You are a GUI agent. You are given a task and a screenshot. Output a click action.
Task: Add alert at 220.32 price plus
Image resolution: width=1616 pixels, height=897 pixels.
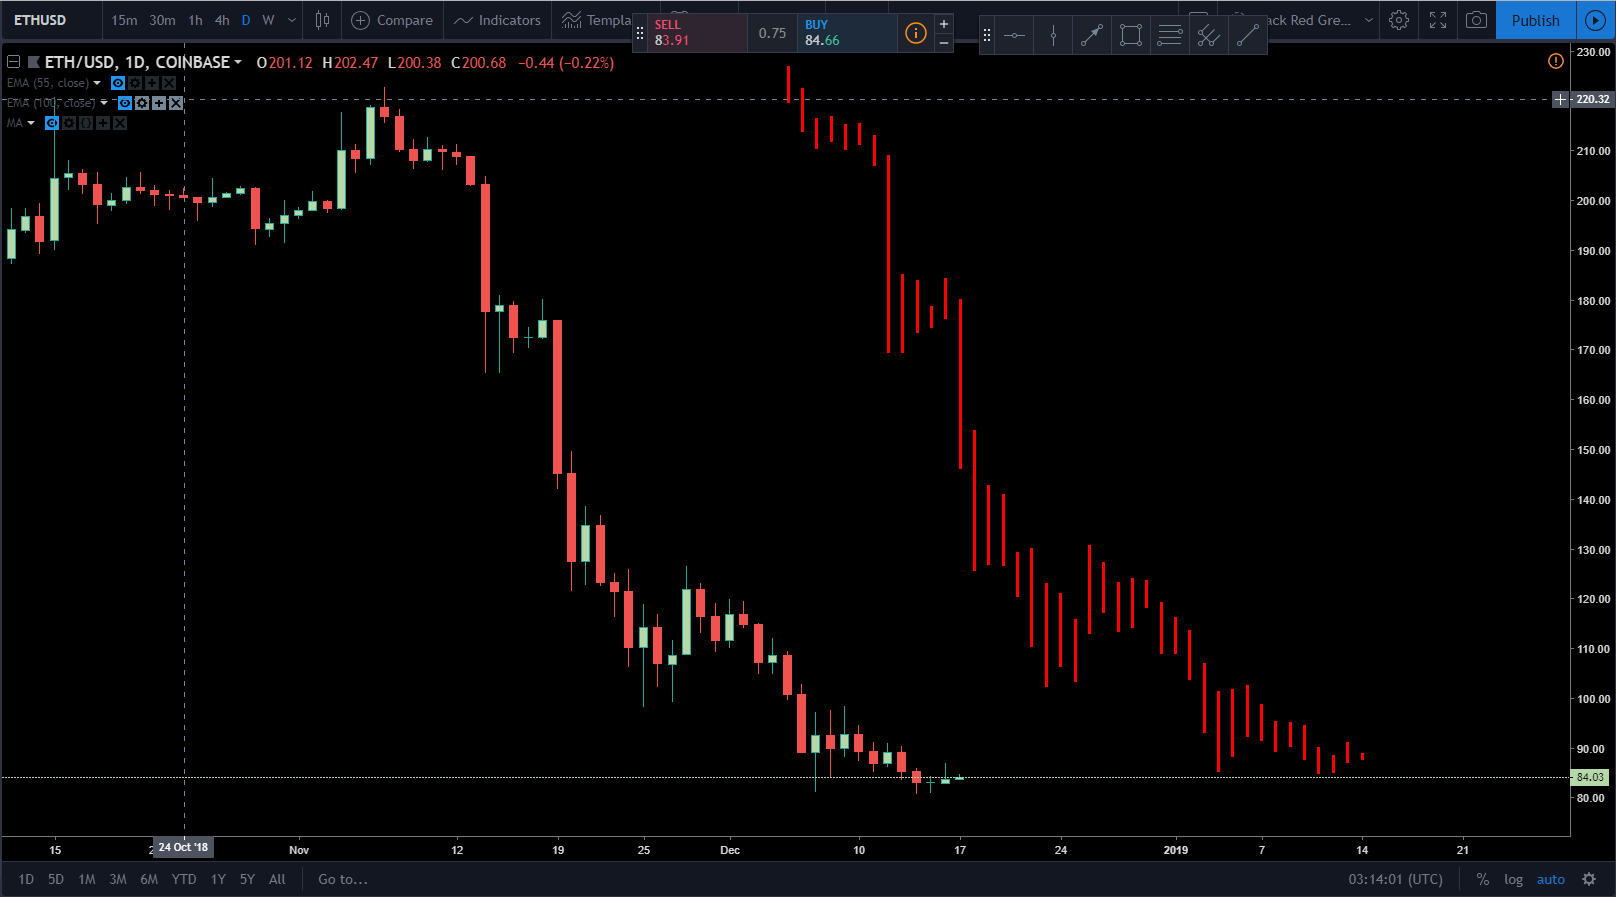[x=1560, y=99]
